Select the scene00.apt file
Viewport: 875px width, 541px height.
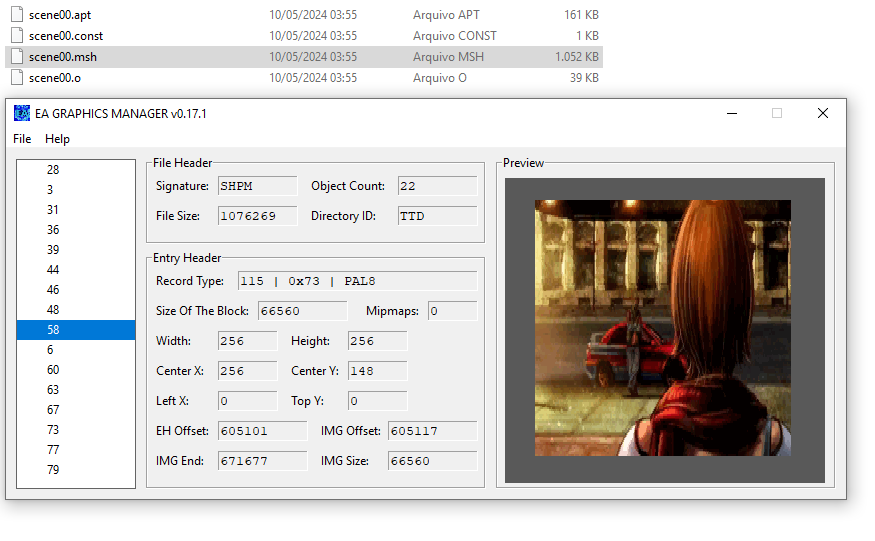(x=61, y=15)
